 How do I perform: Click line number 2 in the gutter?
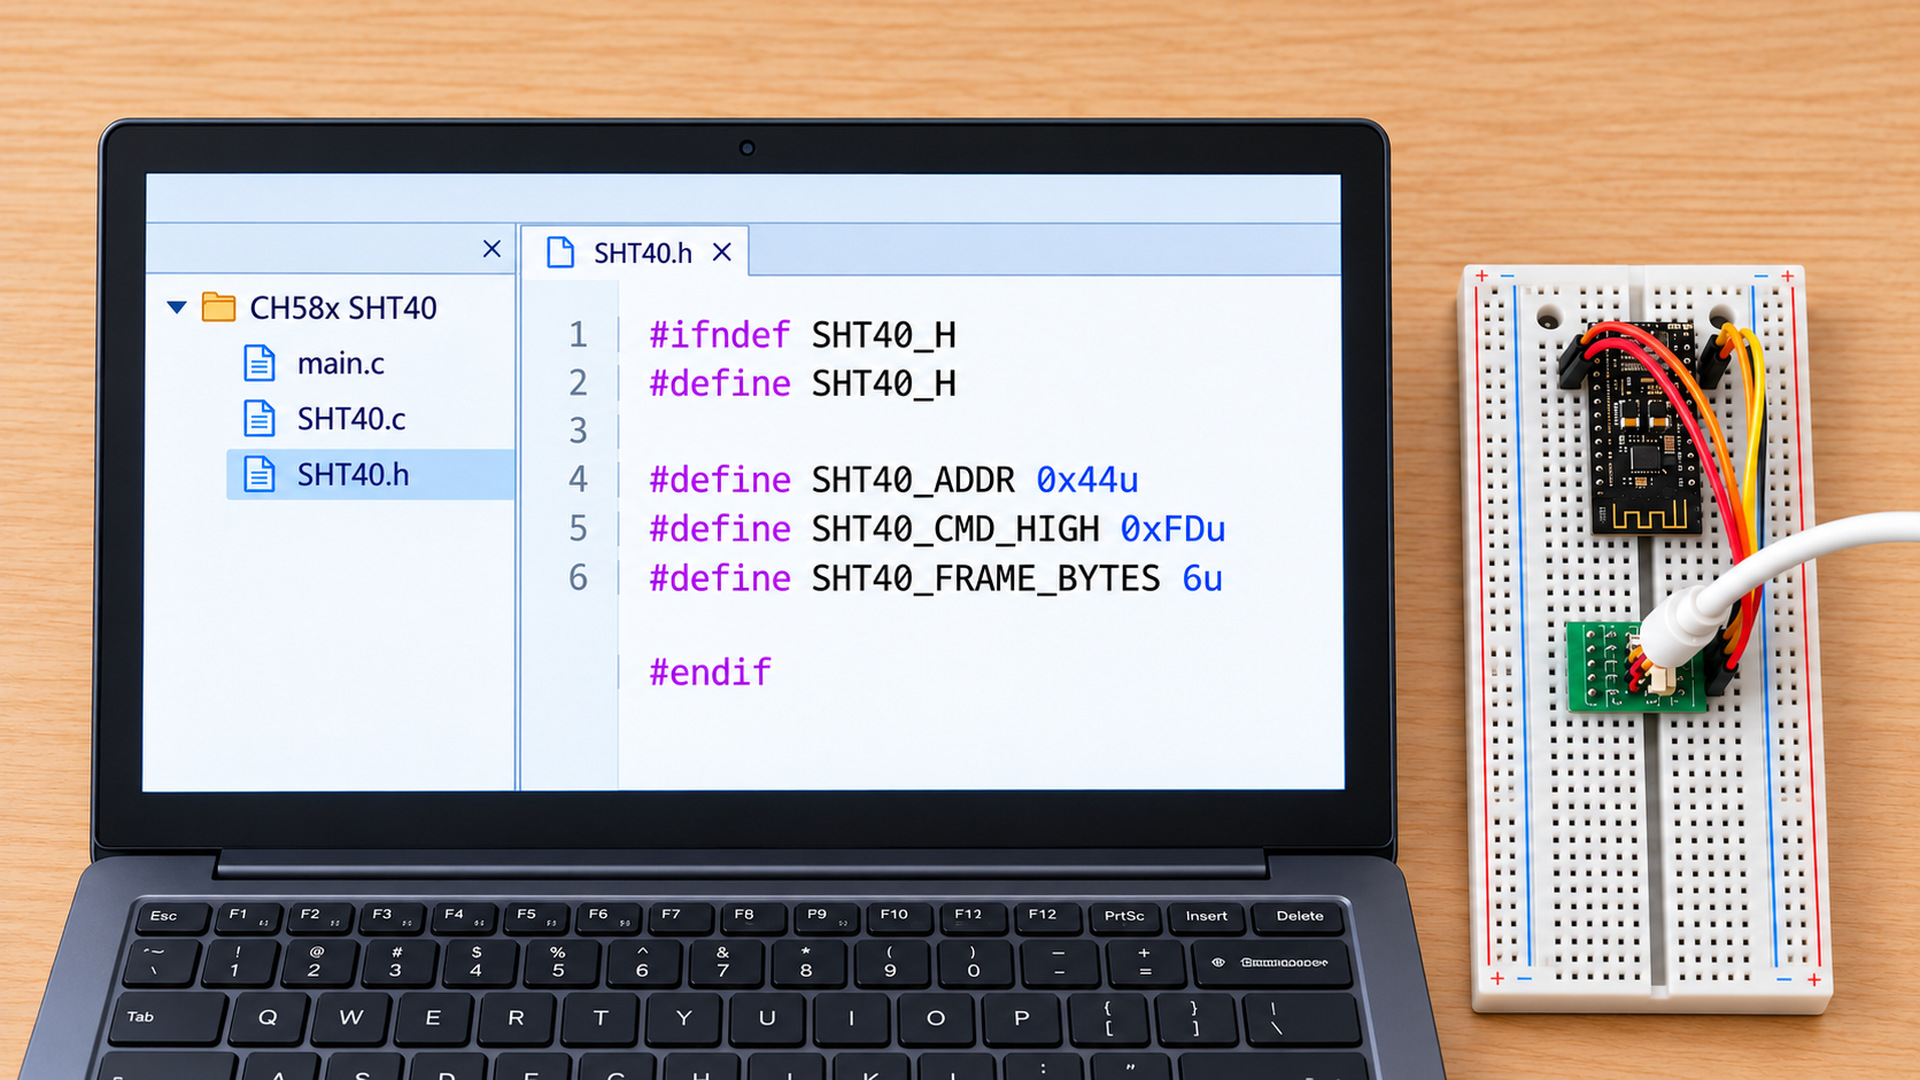tap(578, 383)
